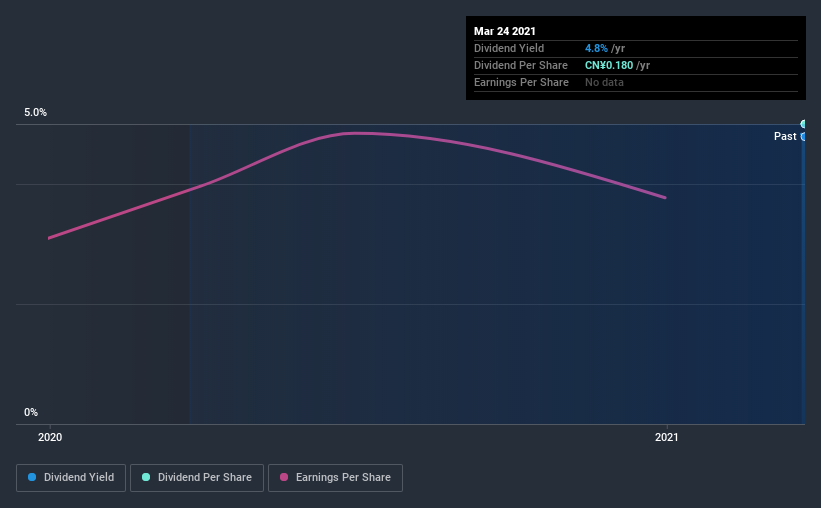Click the 0% y-axis label
Screen dimensions: 821x508
pyautogui.click(x=31, y=412)
